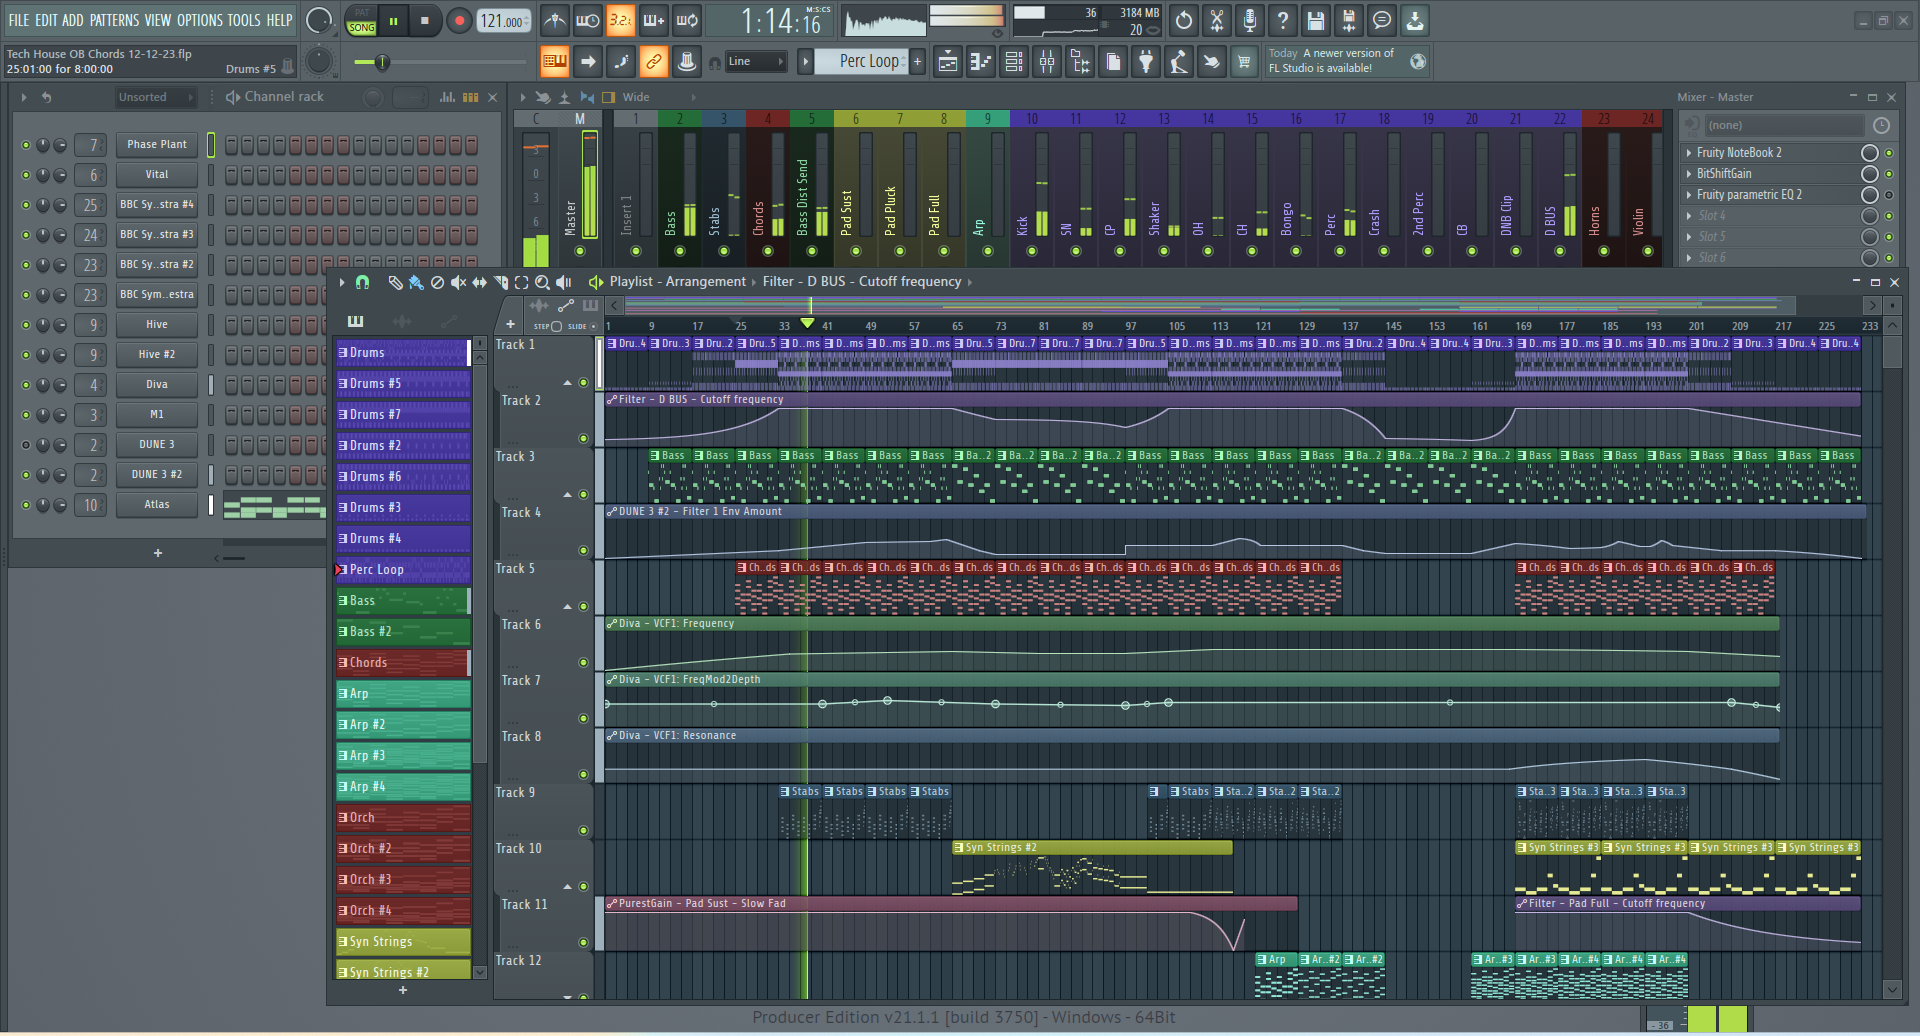Open the Line snap mode dropdown
The width and height of the screenshot is (1920, 1036).
pyautogui.click(x=755, y=62)
